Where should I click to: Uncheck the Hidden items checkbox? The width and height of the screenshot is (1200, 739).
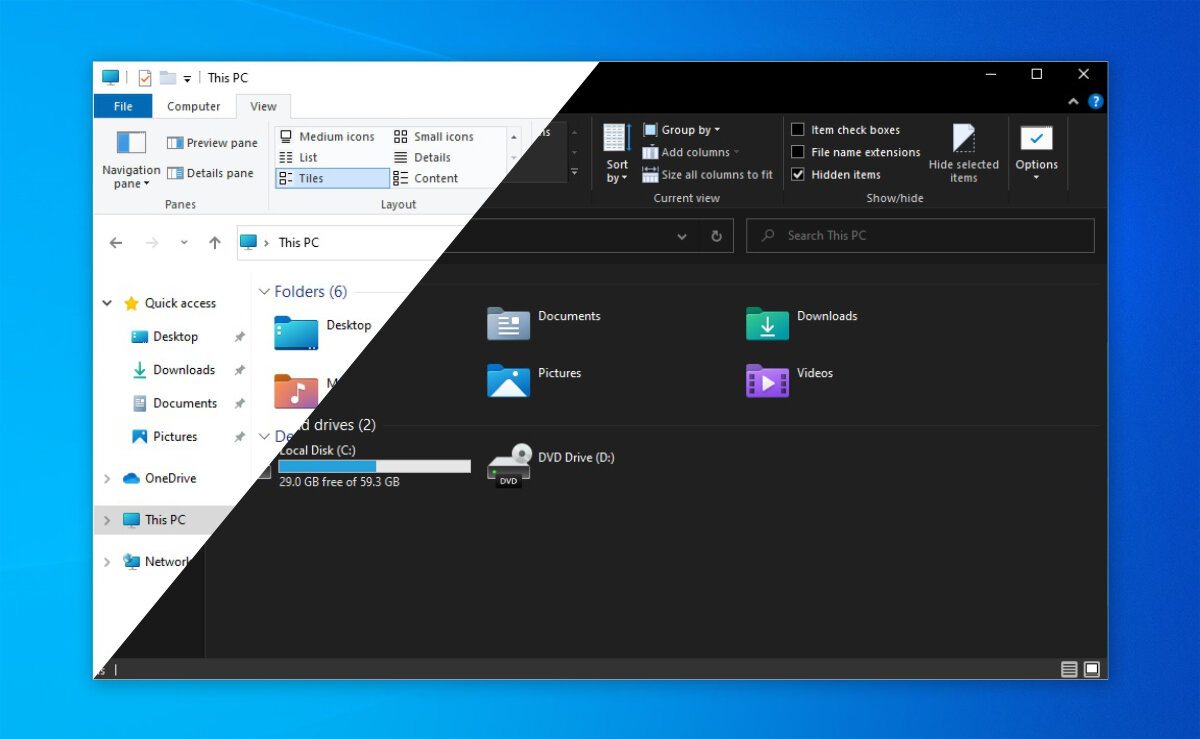[x=798, y=174]
